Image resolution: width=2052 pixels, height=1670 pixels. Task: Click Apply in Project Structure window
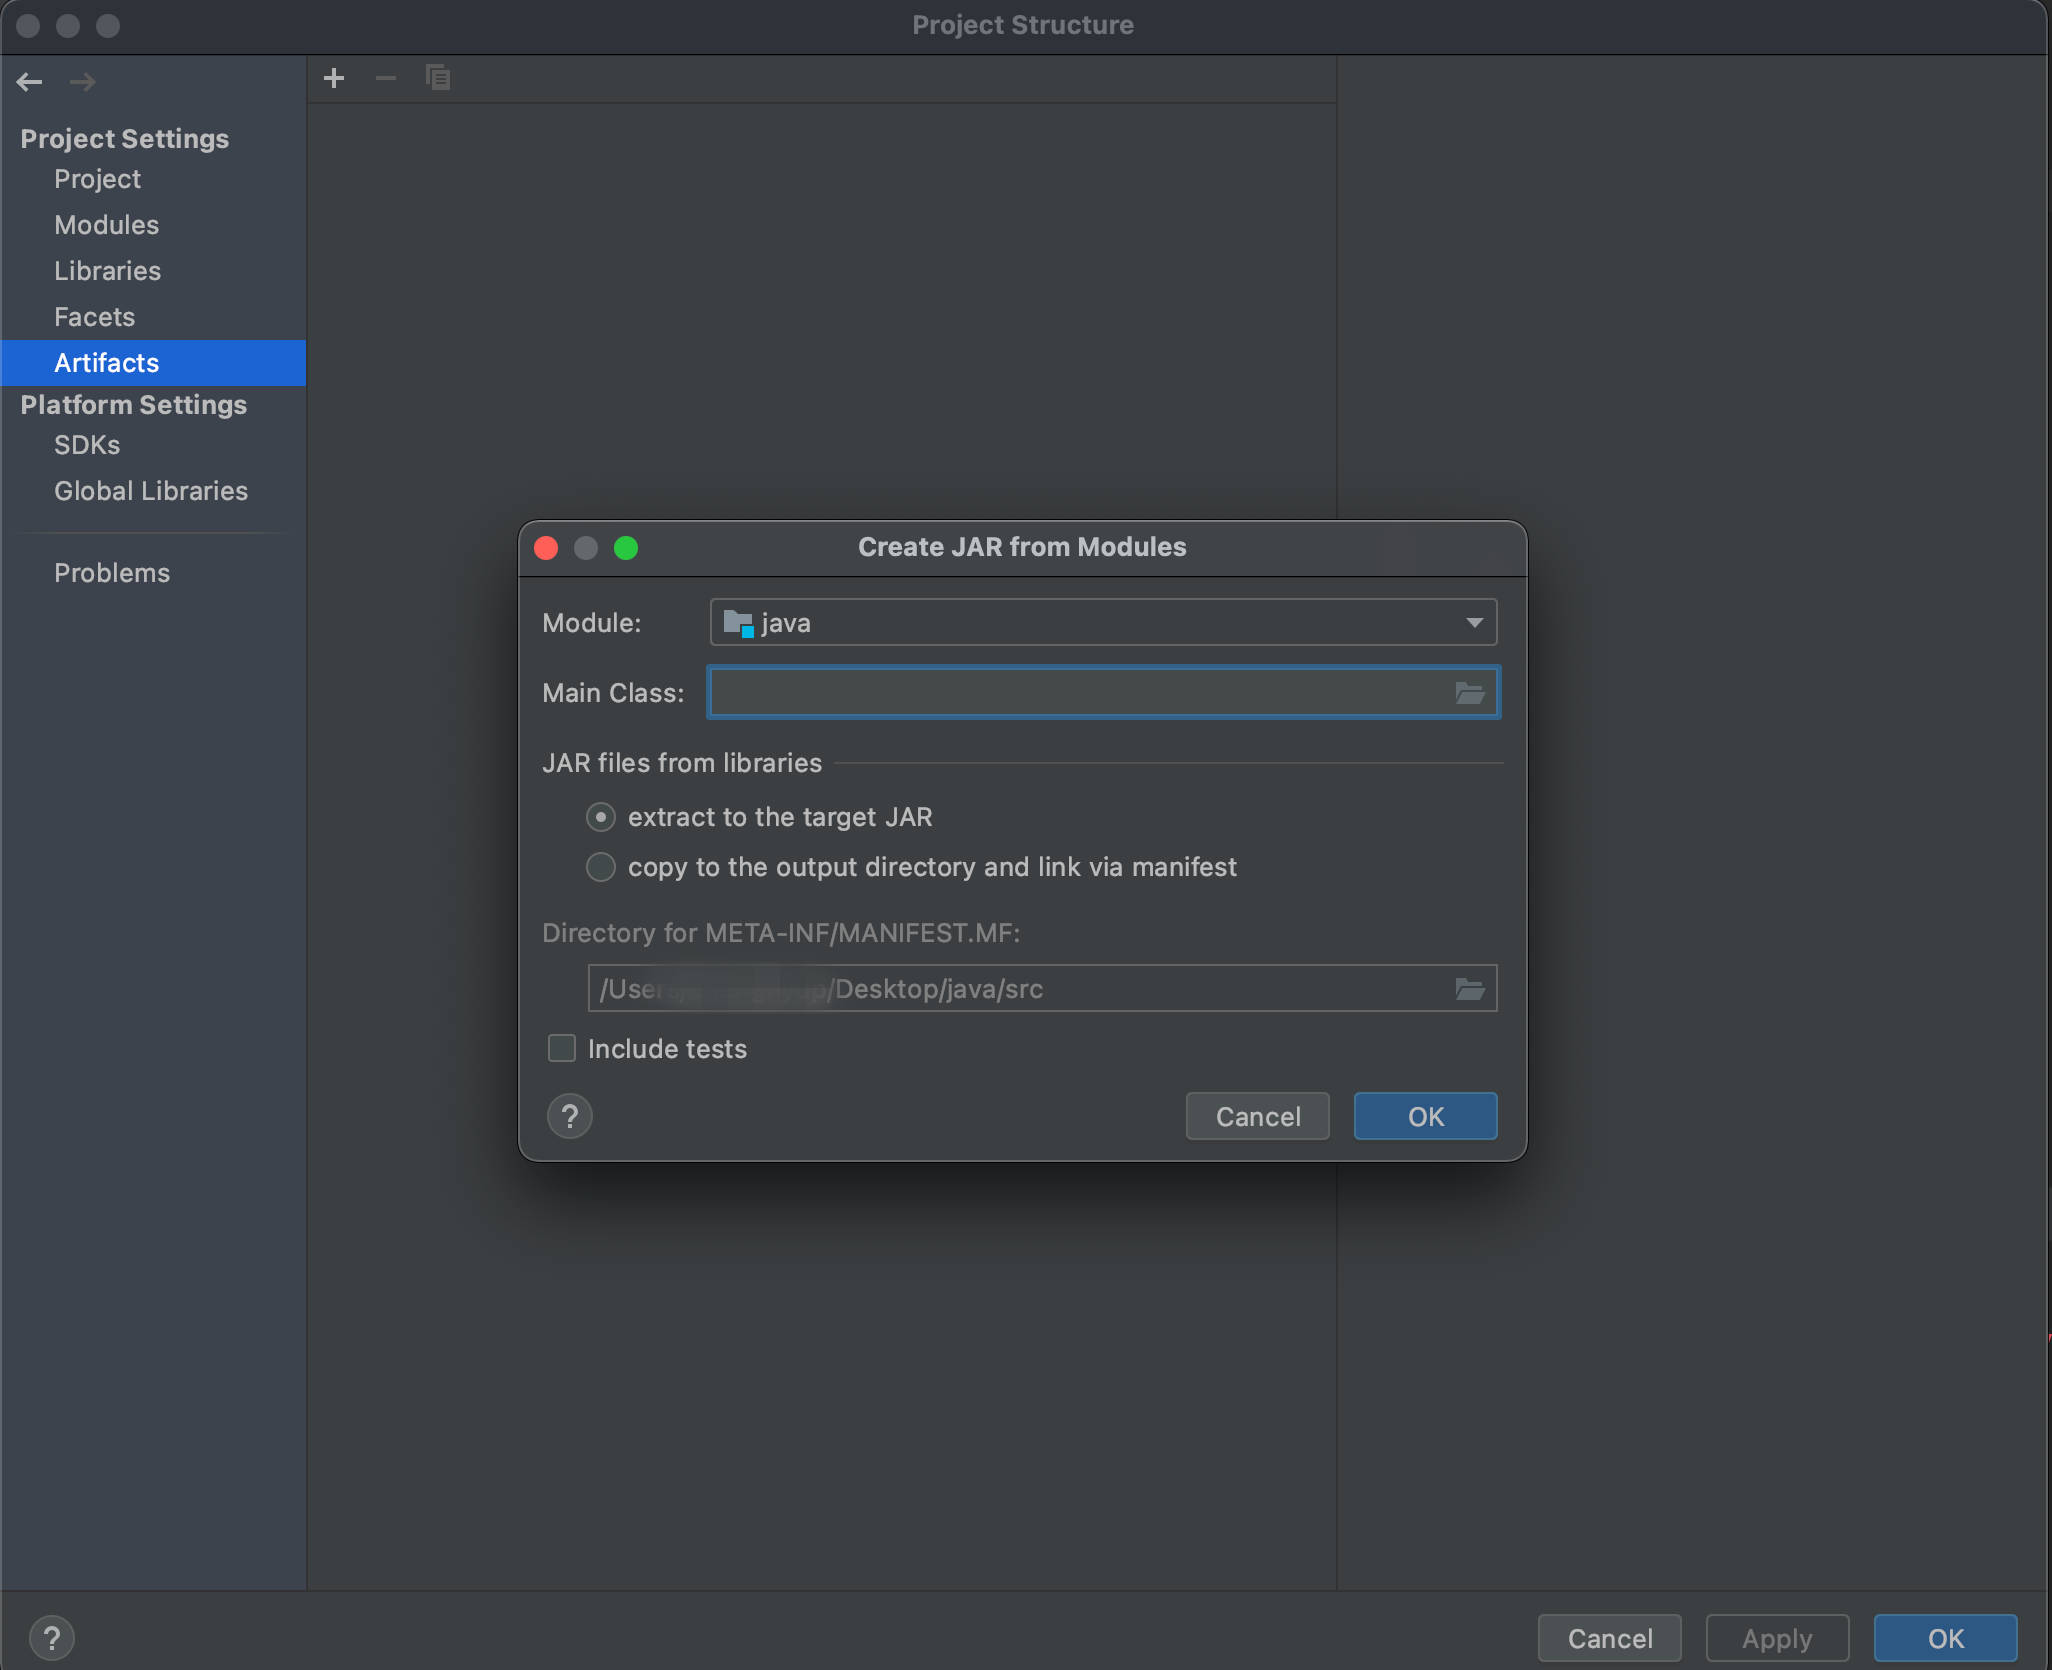1776,1638
